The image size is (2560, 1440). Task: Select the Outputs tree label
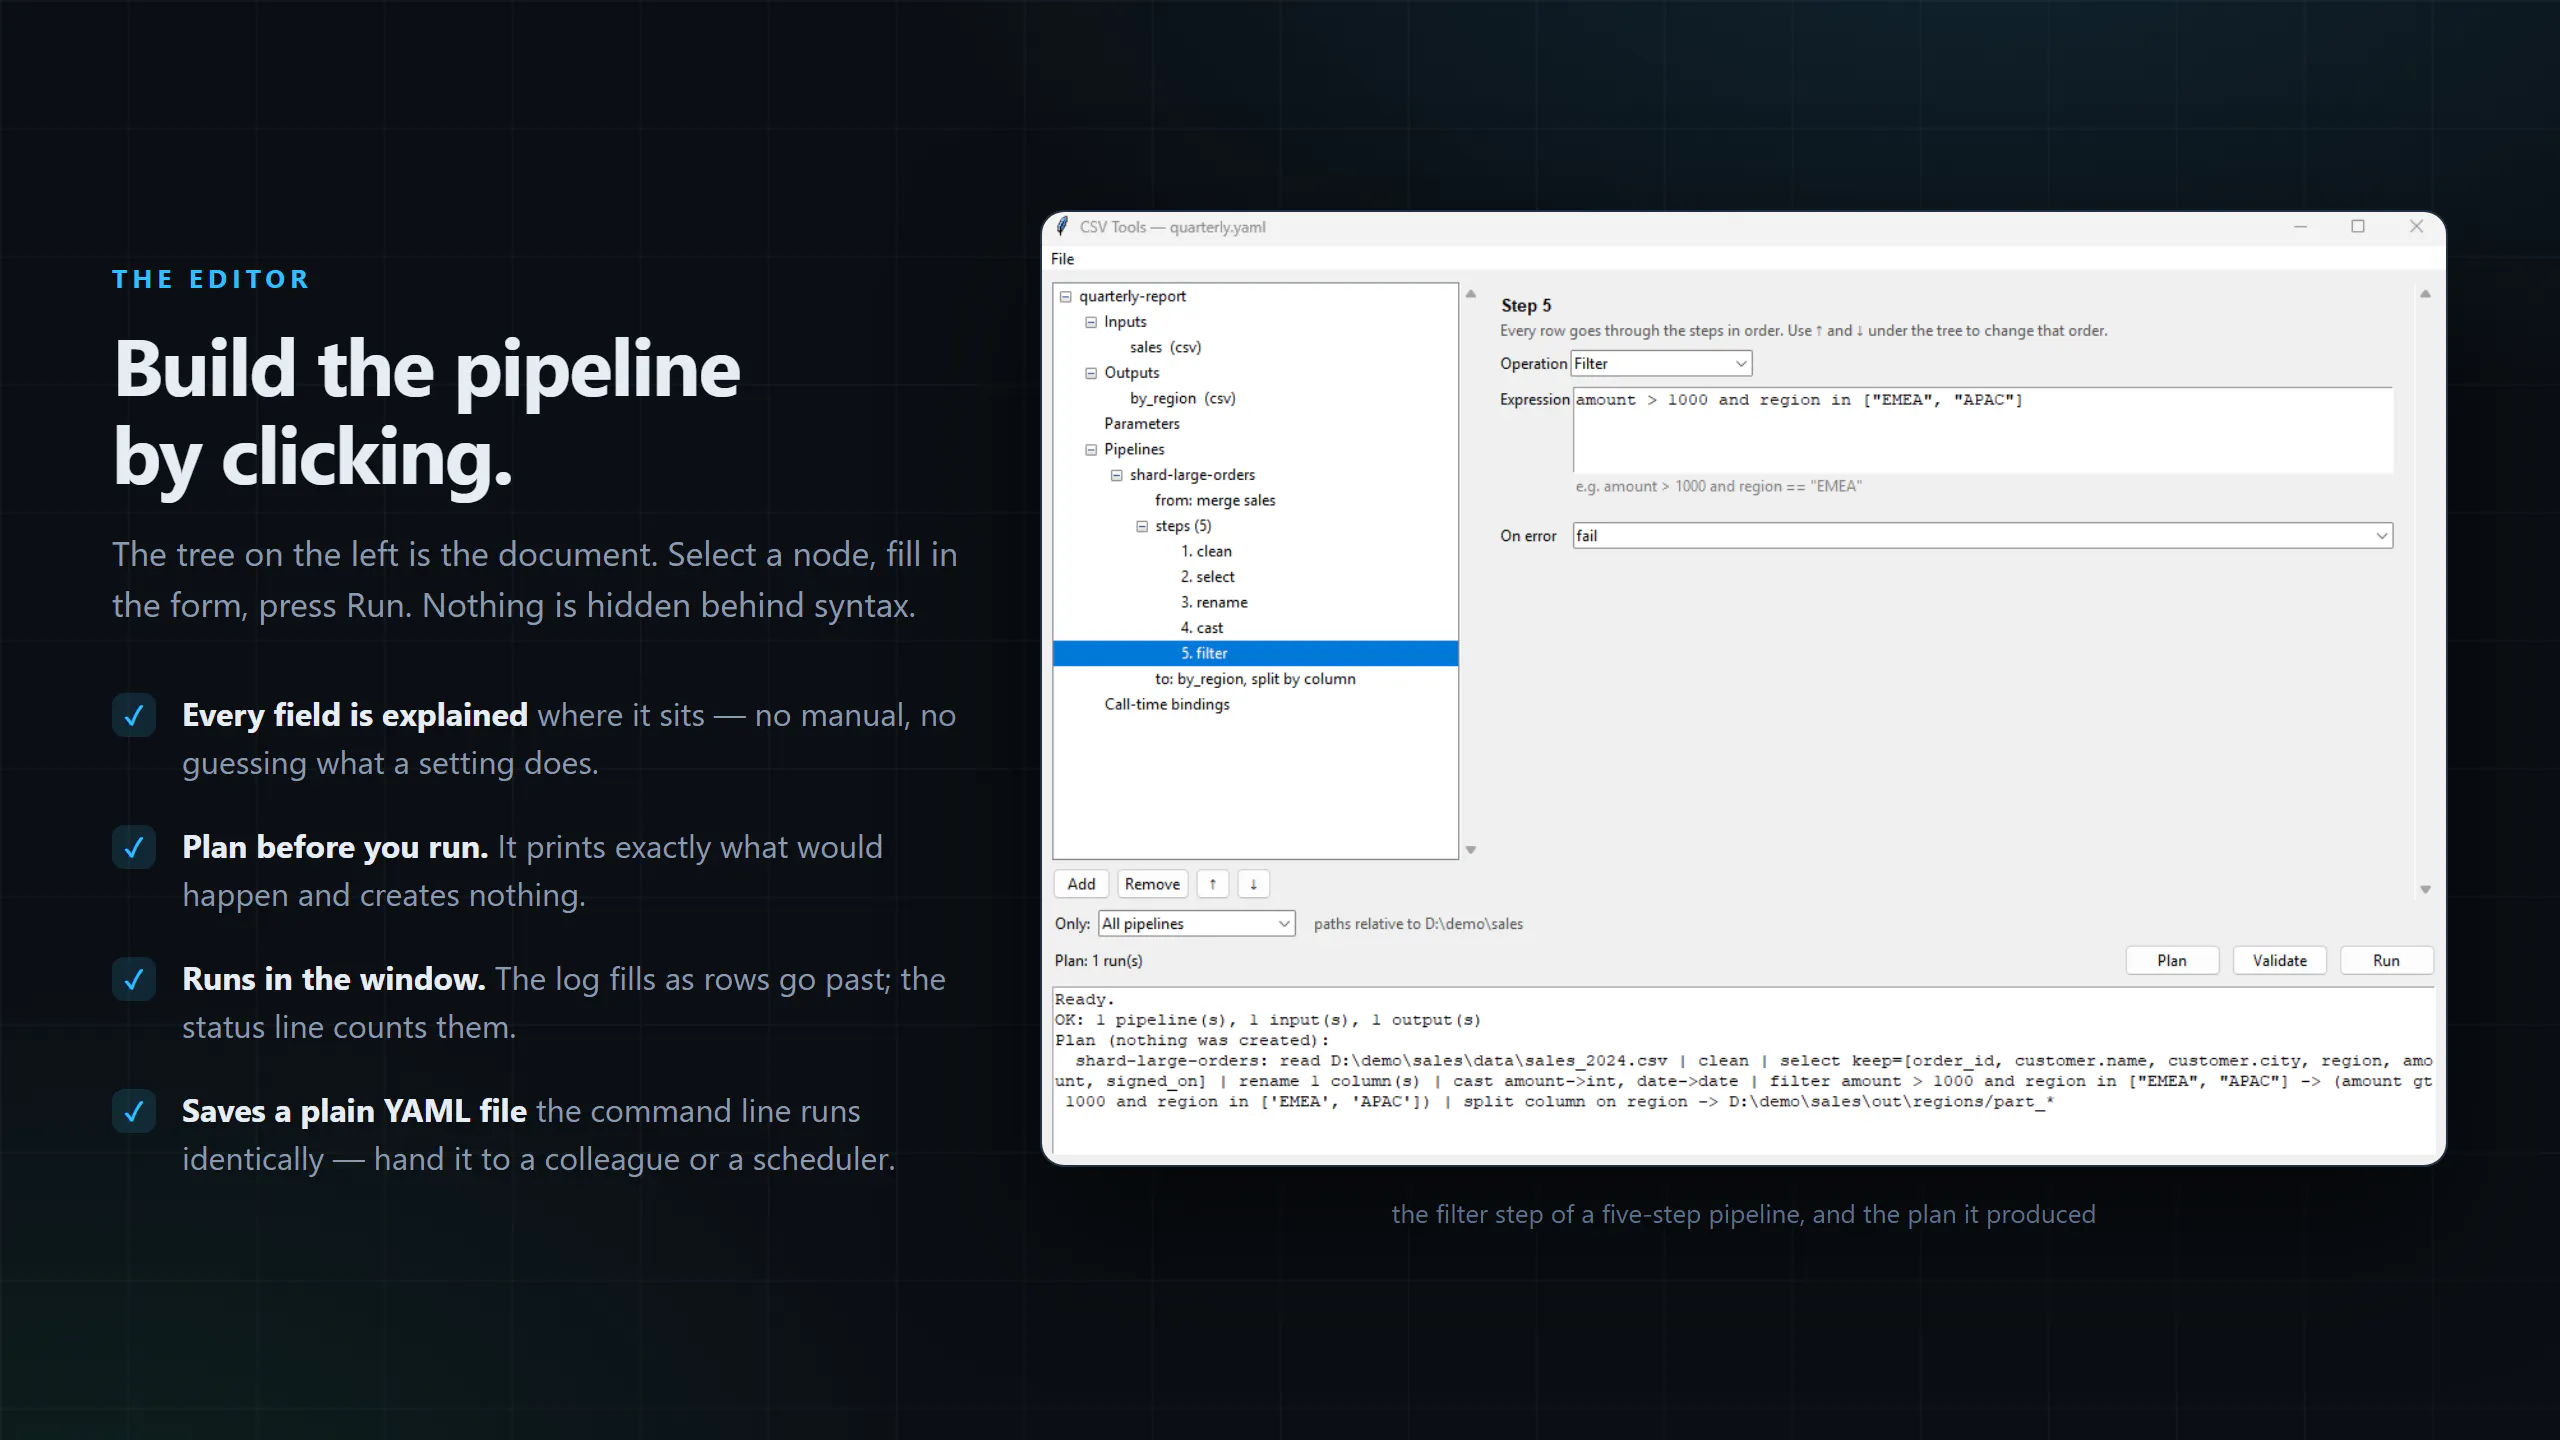click(1131, 373)
